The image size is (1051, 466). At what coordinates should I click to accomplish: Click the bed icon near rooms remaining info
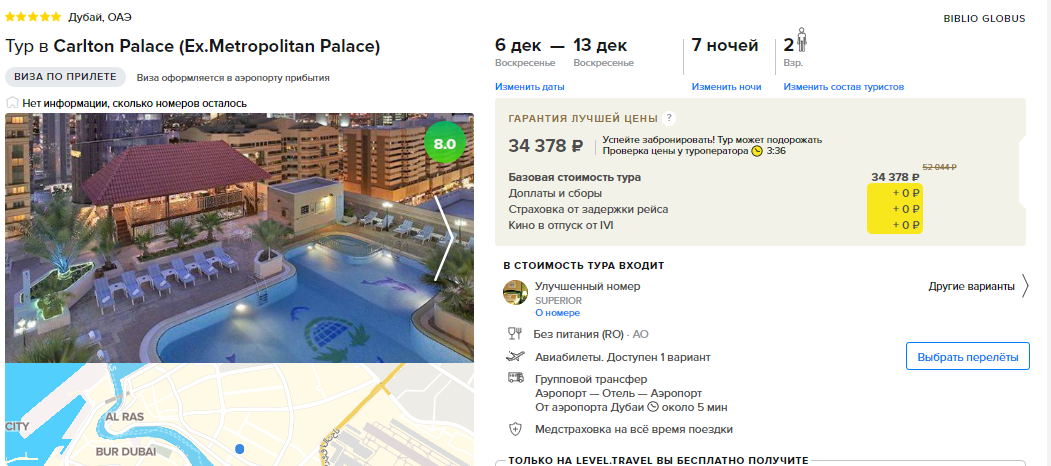[12, 103]
